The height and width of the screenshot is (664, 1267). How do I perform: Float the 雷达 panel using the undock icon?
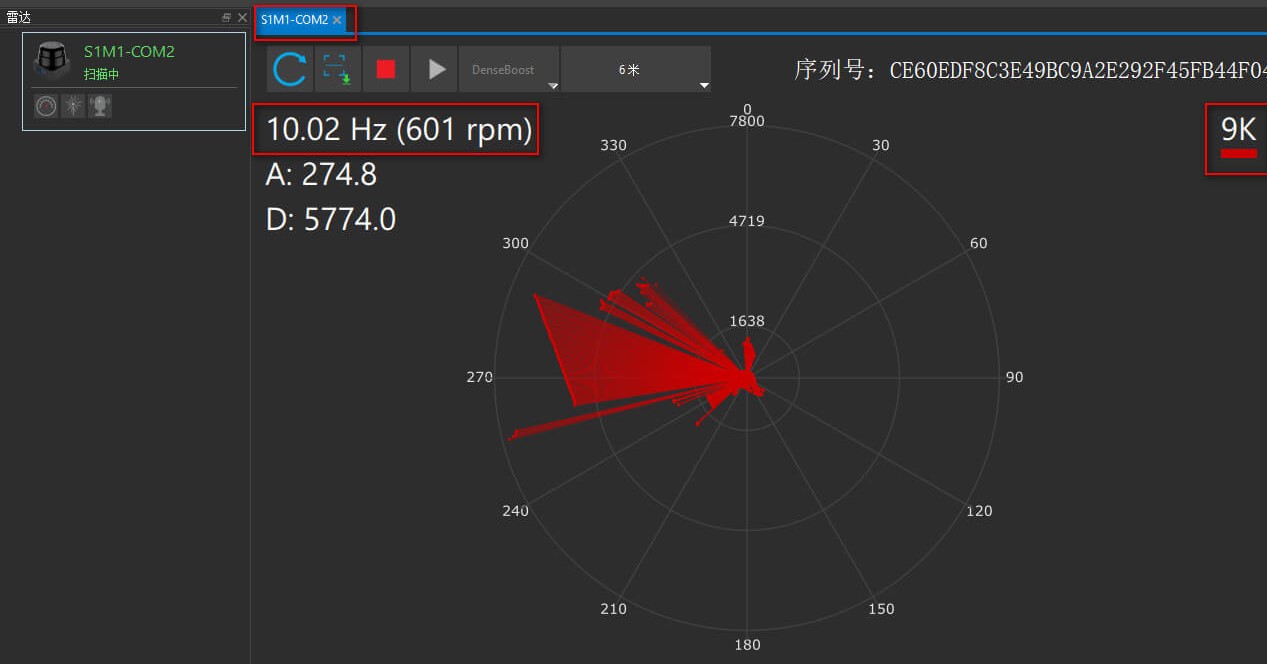[227, 18]
